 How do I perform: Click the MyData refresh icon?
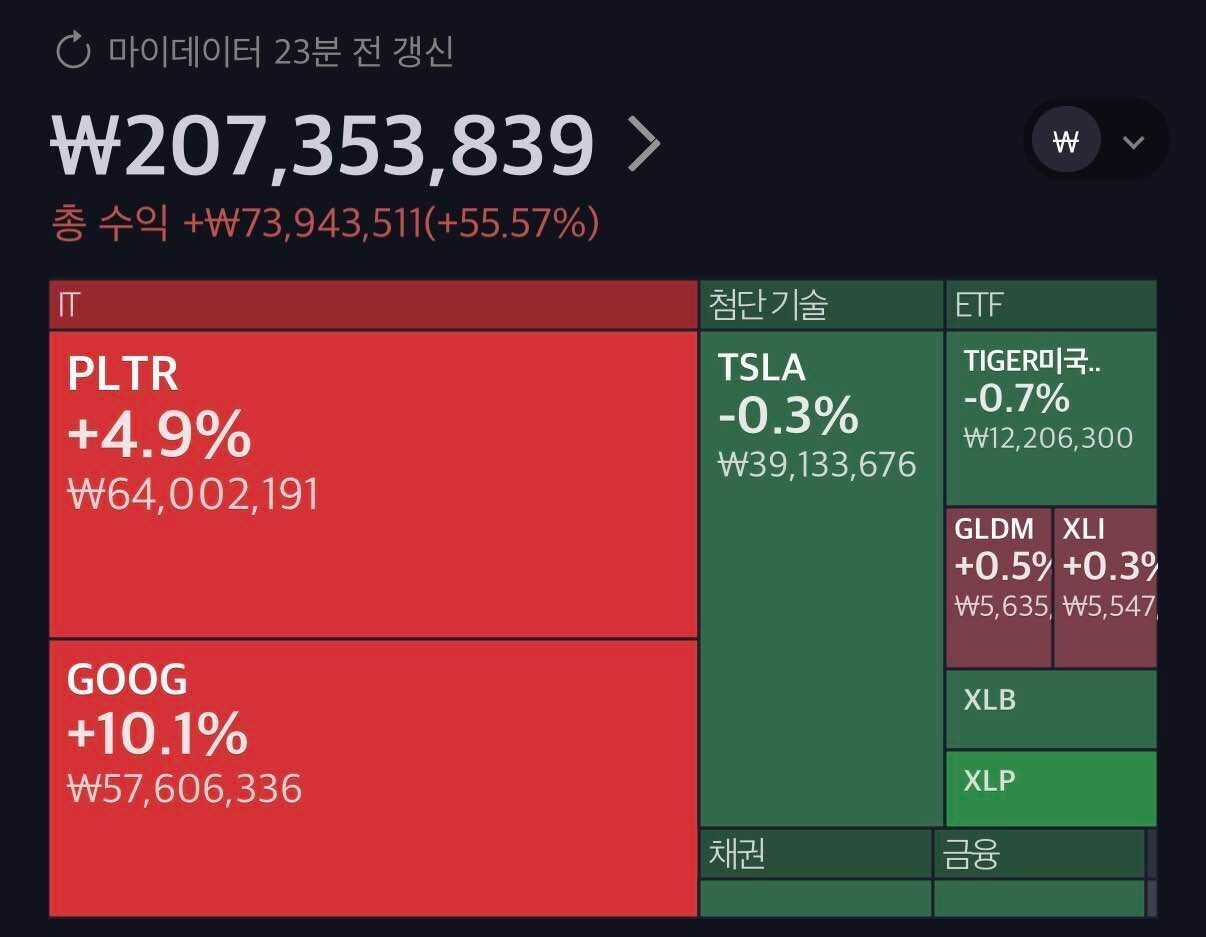coord(73,51)
